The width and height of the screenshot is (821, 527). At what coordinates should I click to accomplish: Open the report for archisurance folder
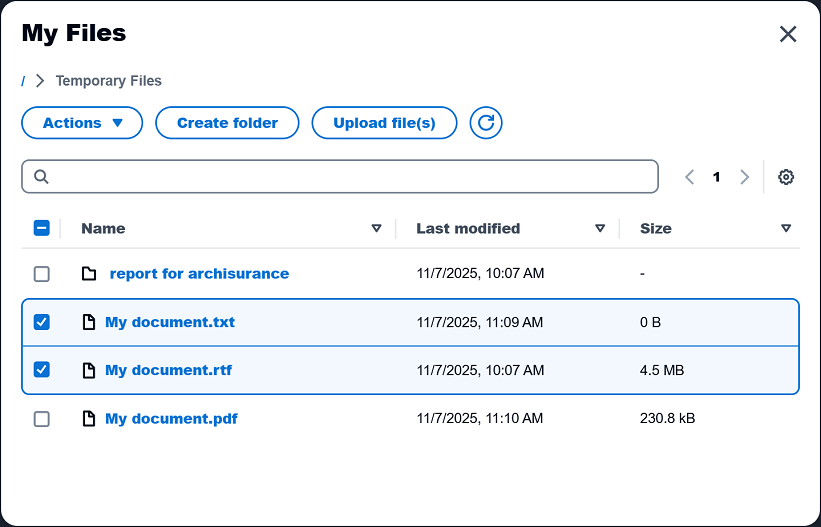tap(199, 273)
